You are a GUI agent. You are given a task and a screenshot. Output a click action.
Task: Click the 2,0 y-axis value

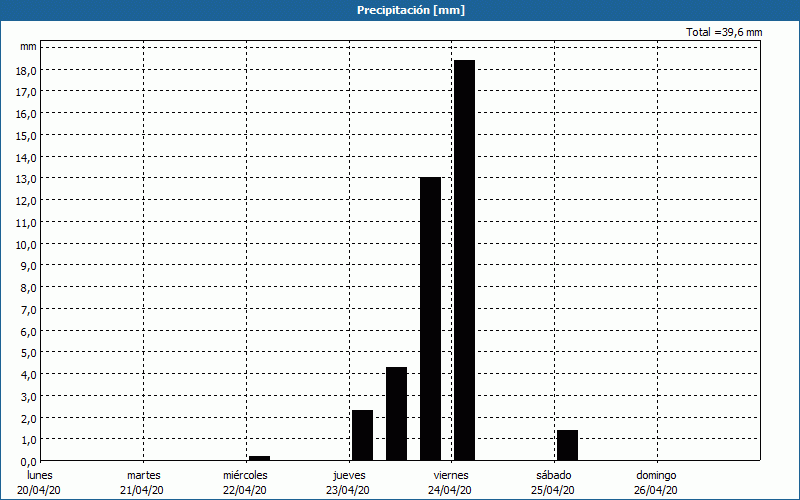[x=29, y=418]
